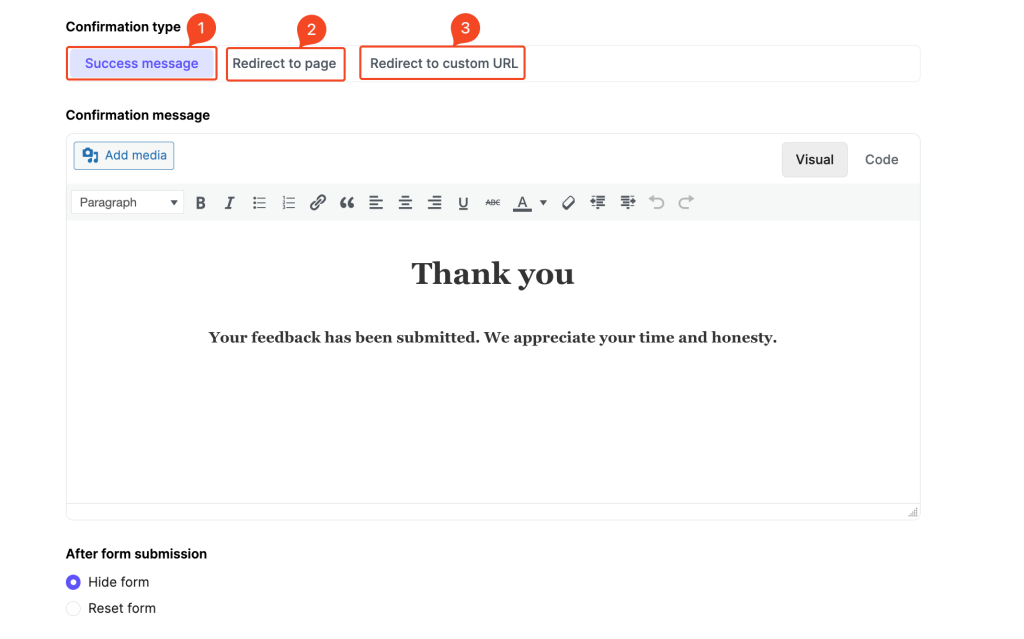Expand the text color picker arrow
Image resolution: width=1024 pixels, height=639 pixels.
(543, 203)
